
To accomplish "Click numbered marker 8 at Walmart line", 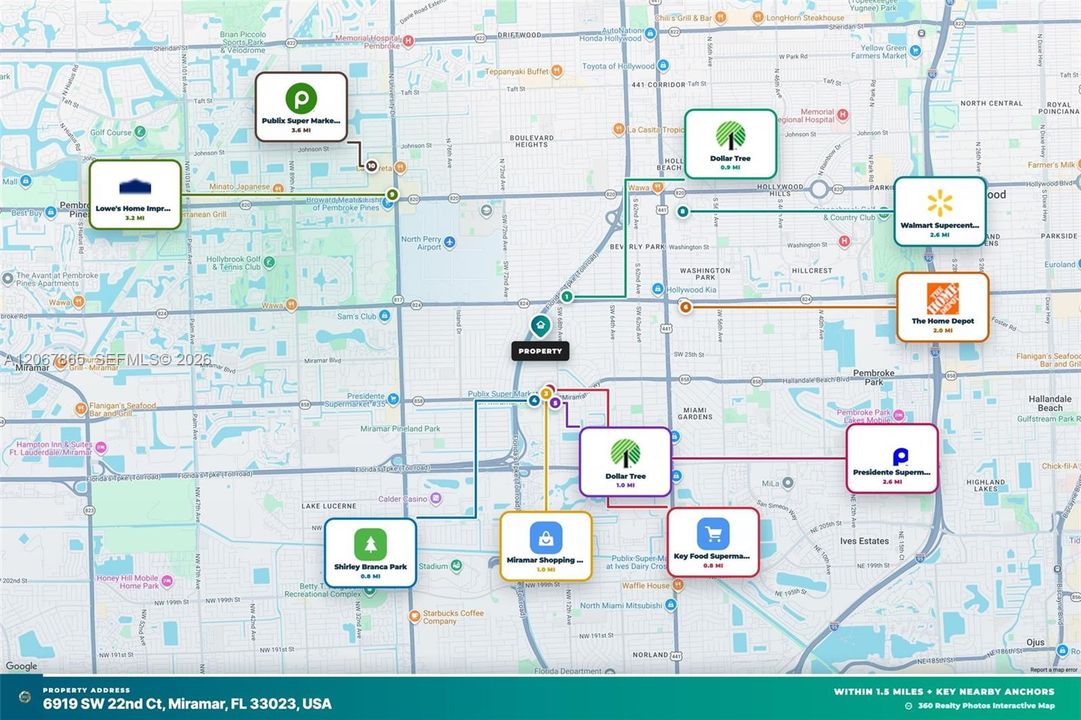I will (683, 211).
